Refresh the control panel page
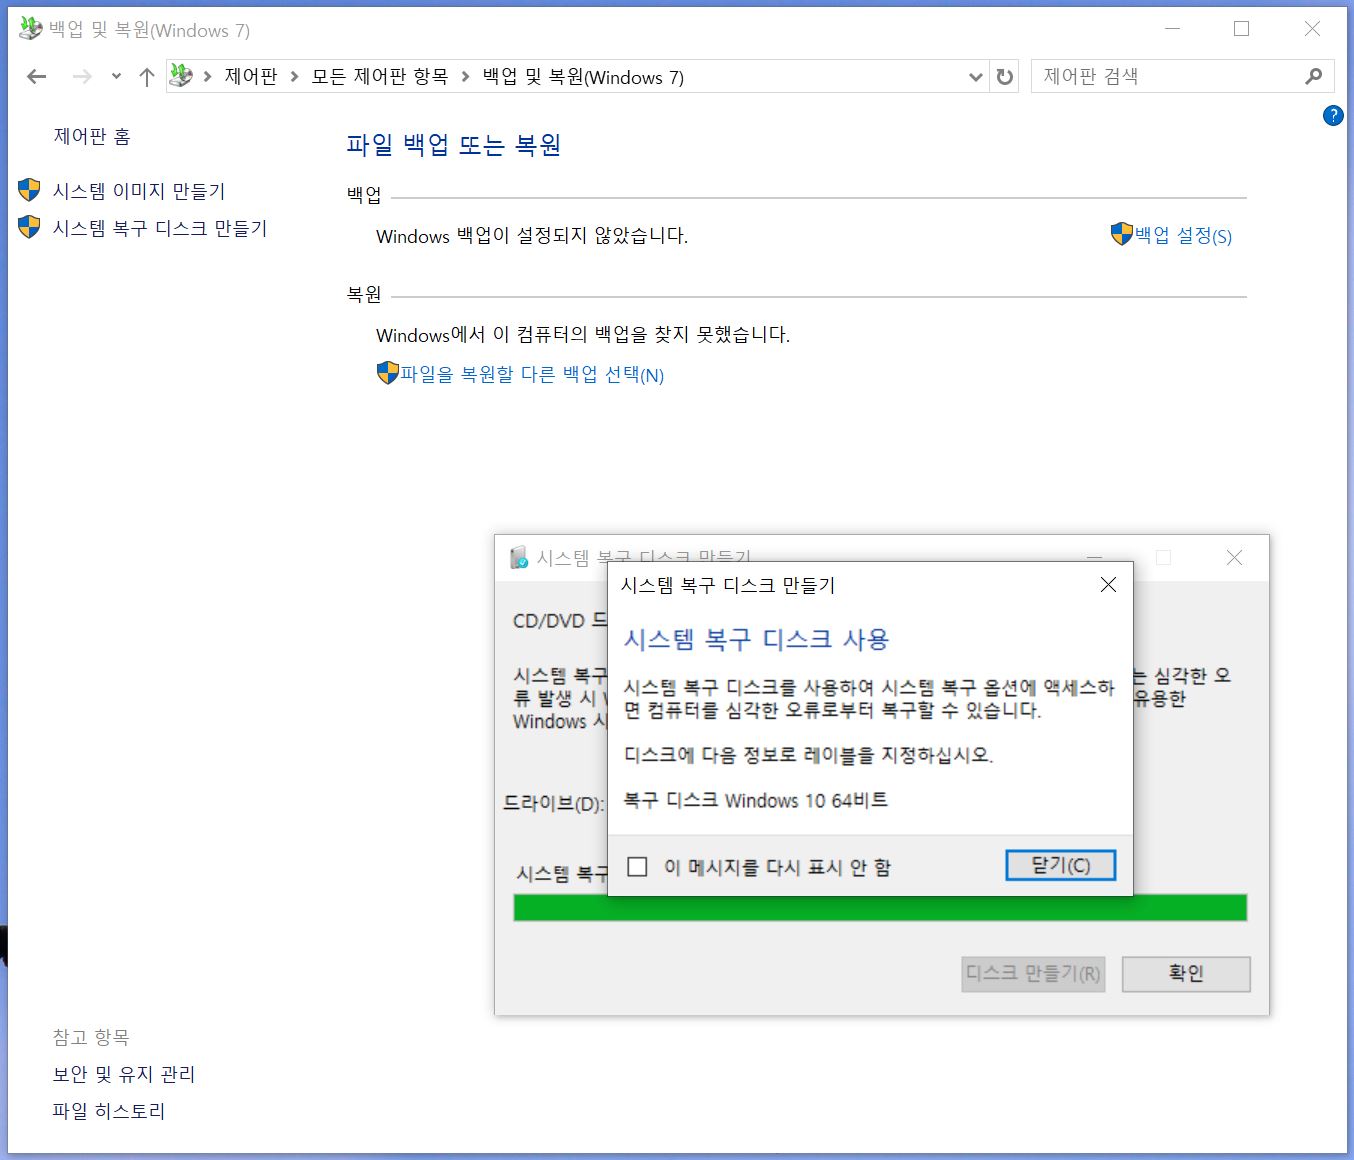The image size is (1354, 1160). [1005, 77]
